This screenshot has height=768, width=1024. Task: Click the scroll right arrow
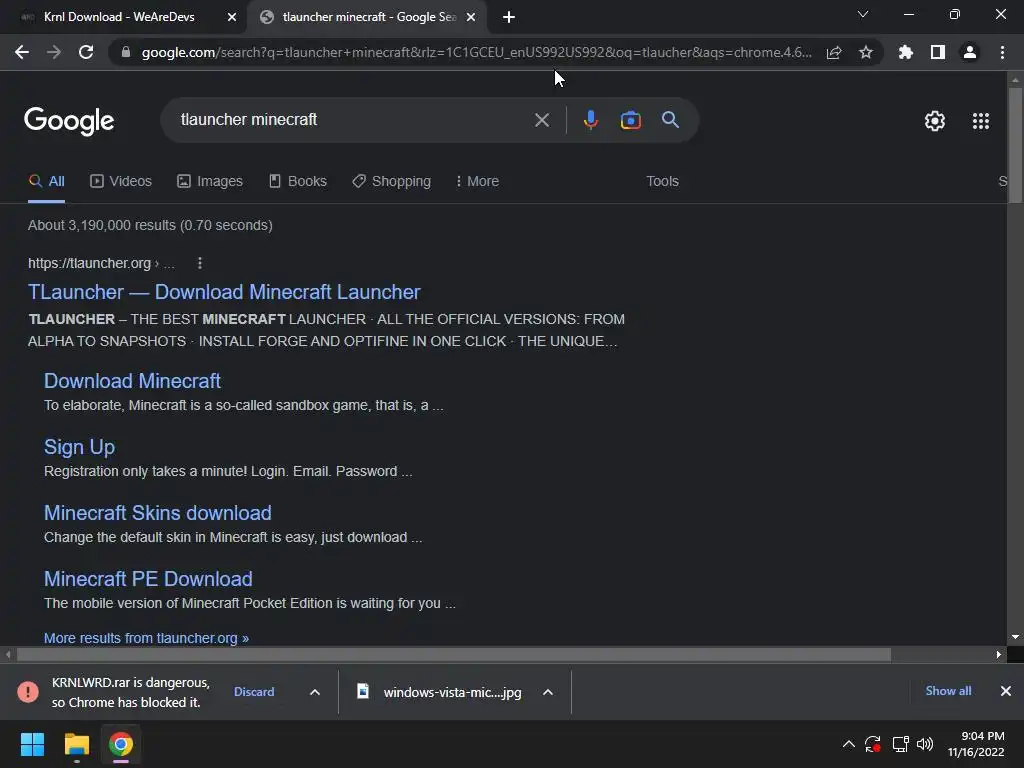pyautogui.click(x=999, y=654)
